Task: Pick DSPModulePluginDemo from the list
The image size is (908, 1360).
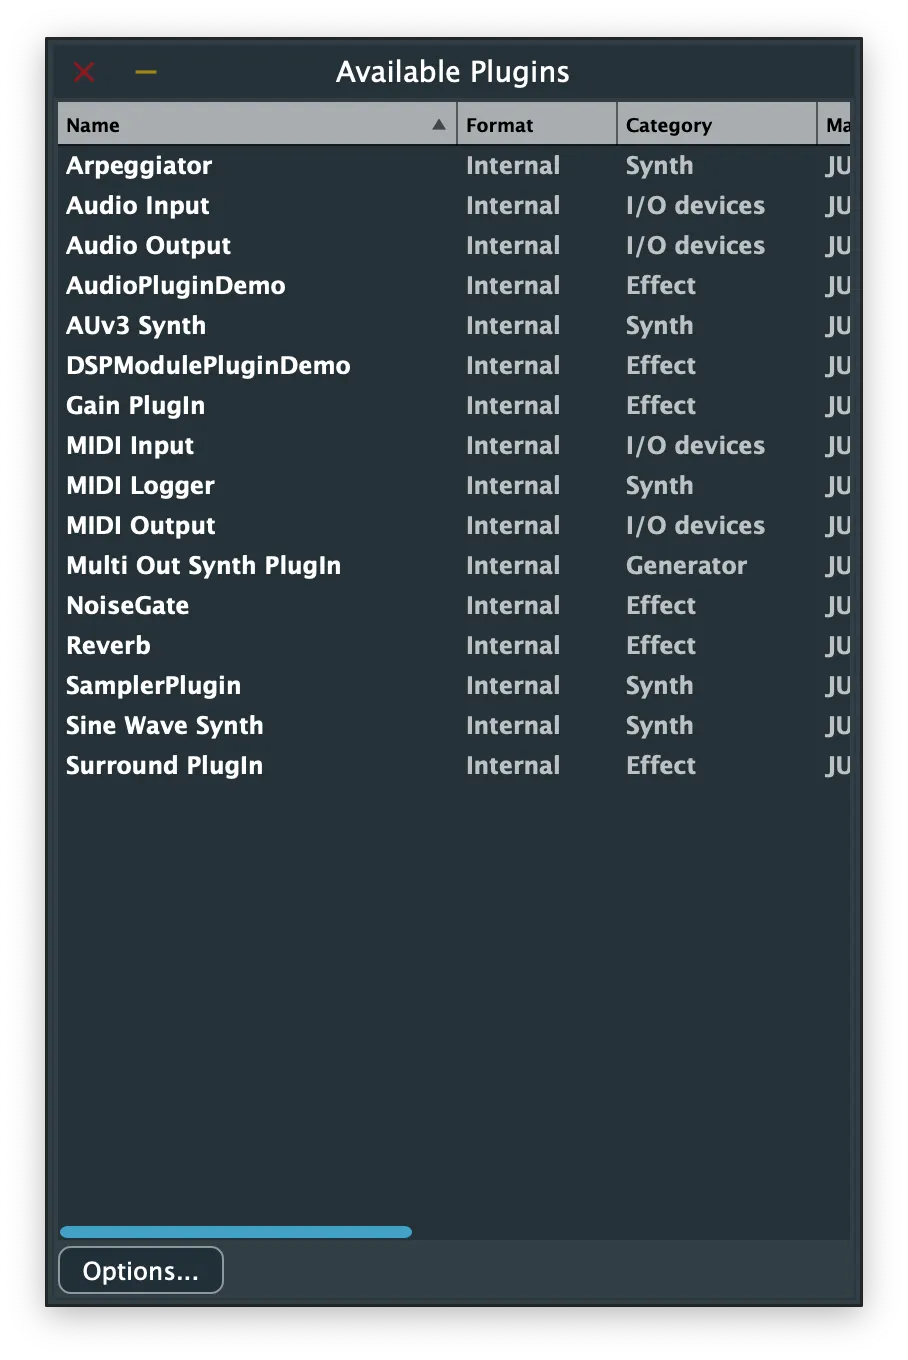Action: click(x=208, y=366)
